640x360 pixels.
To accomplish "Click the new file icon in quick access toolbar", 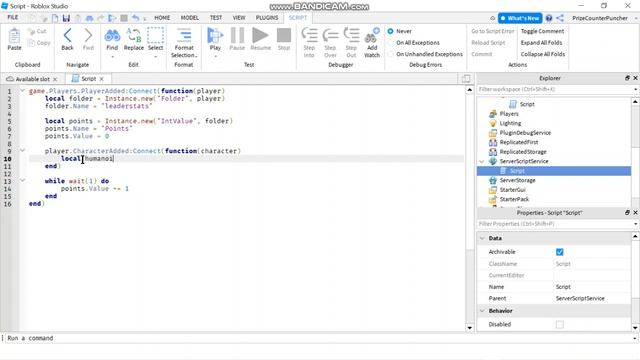I will click(x=55, y=18).
